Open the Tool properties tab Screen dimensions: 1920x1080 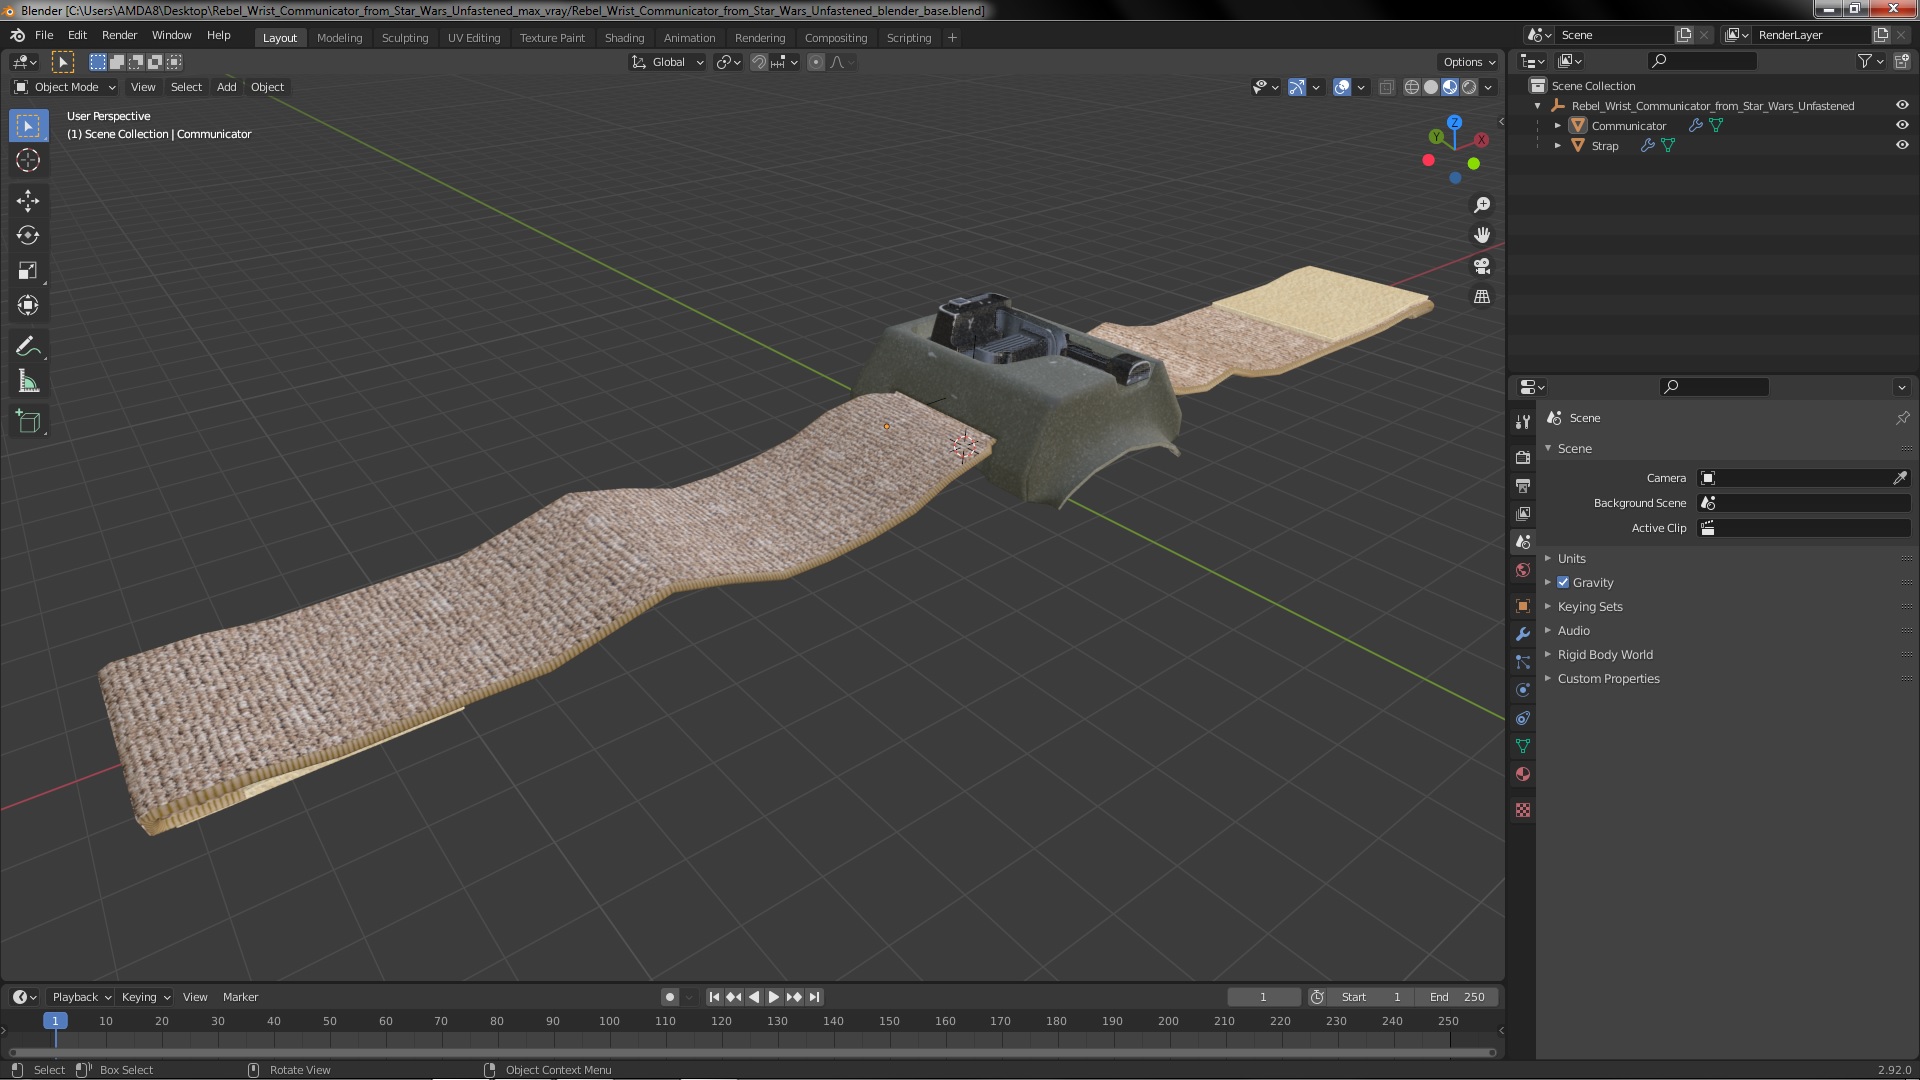[x=1523, y=422]
